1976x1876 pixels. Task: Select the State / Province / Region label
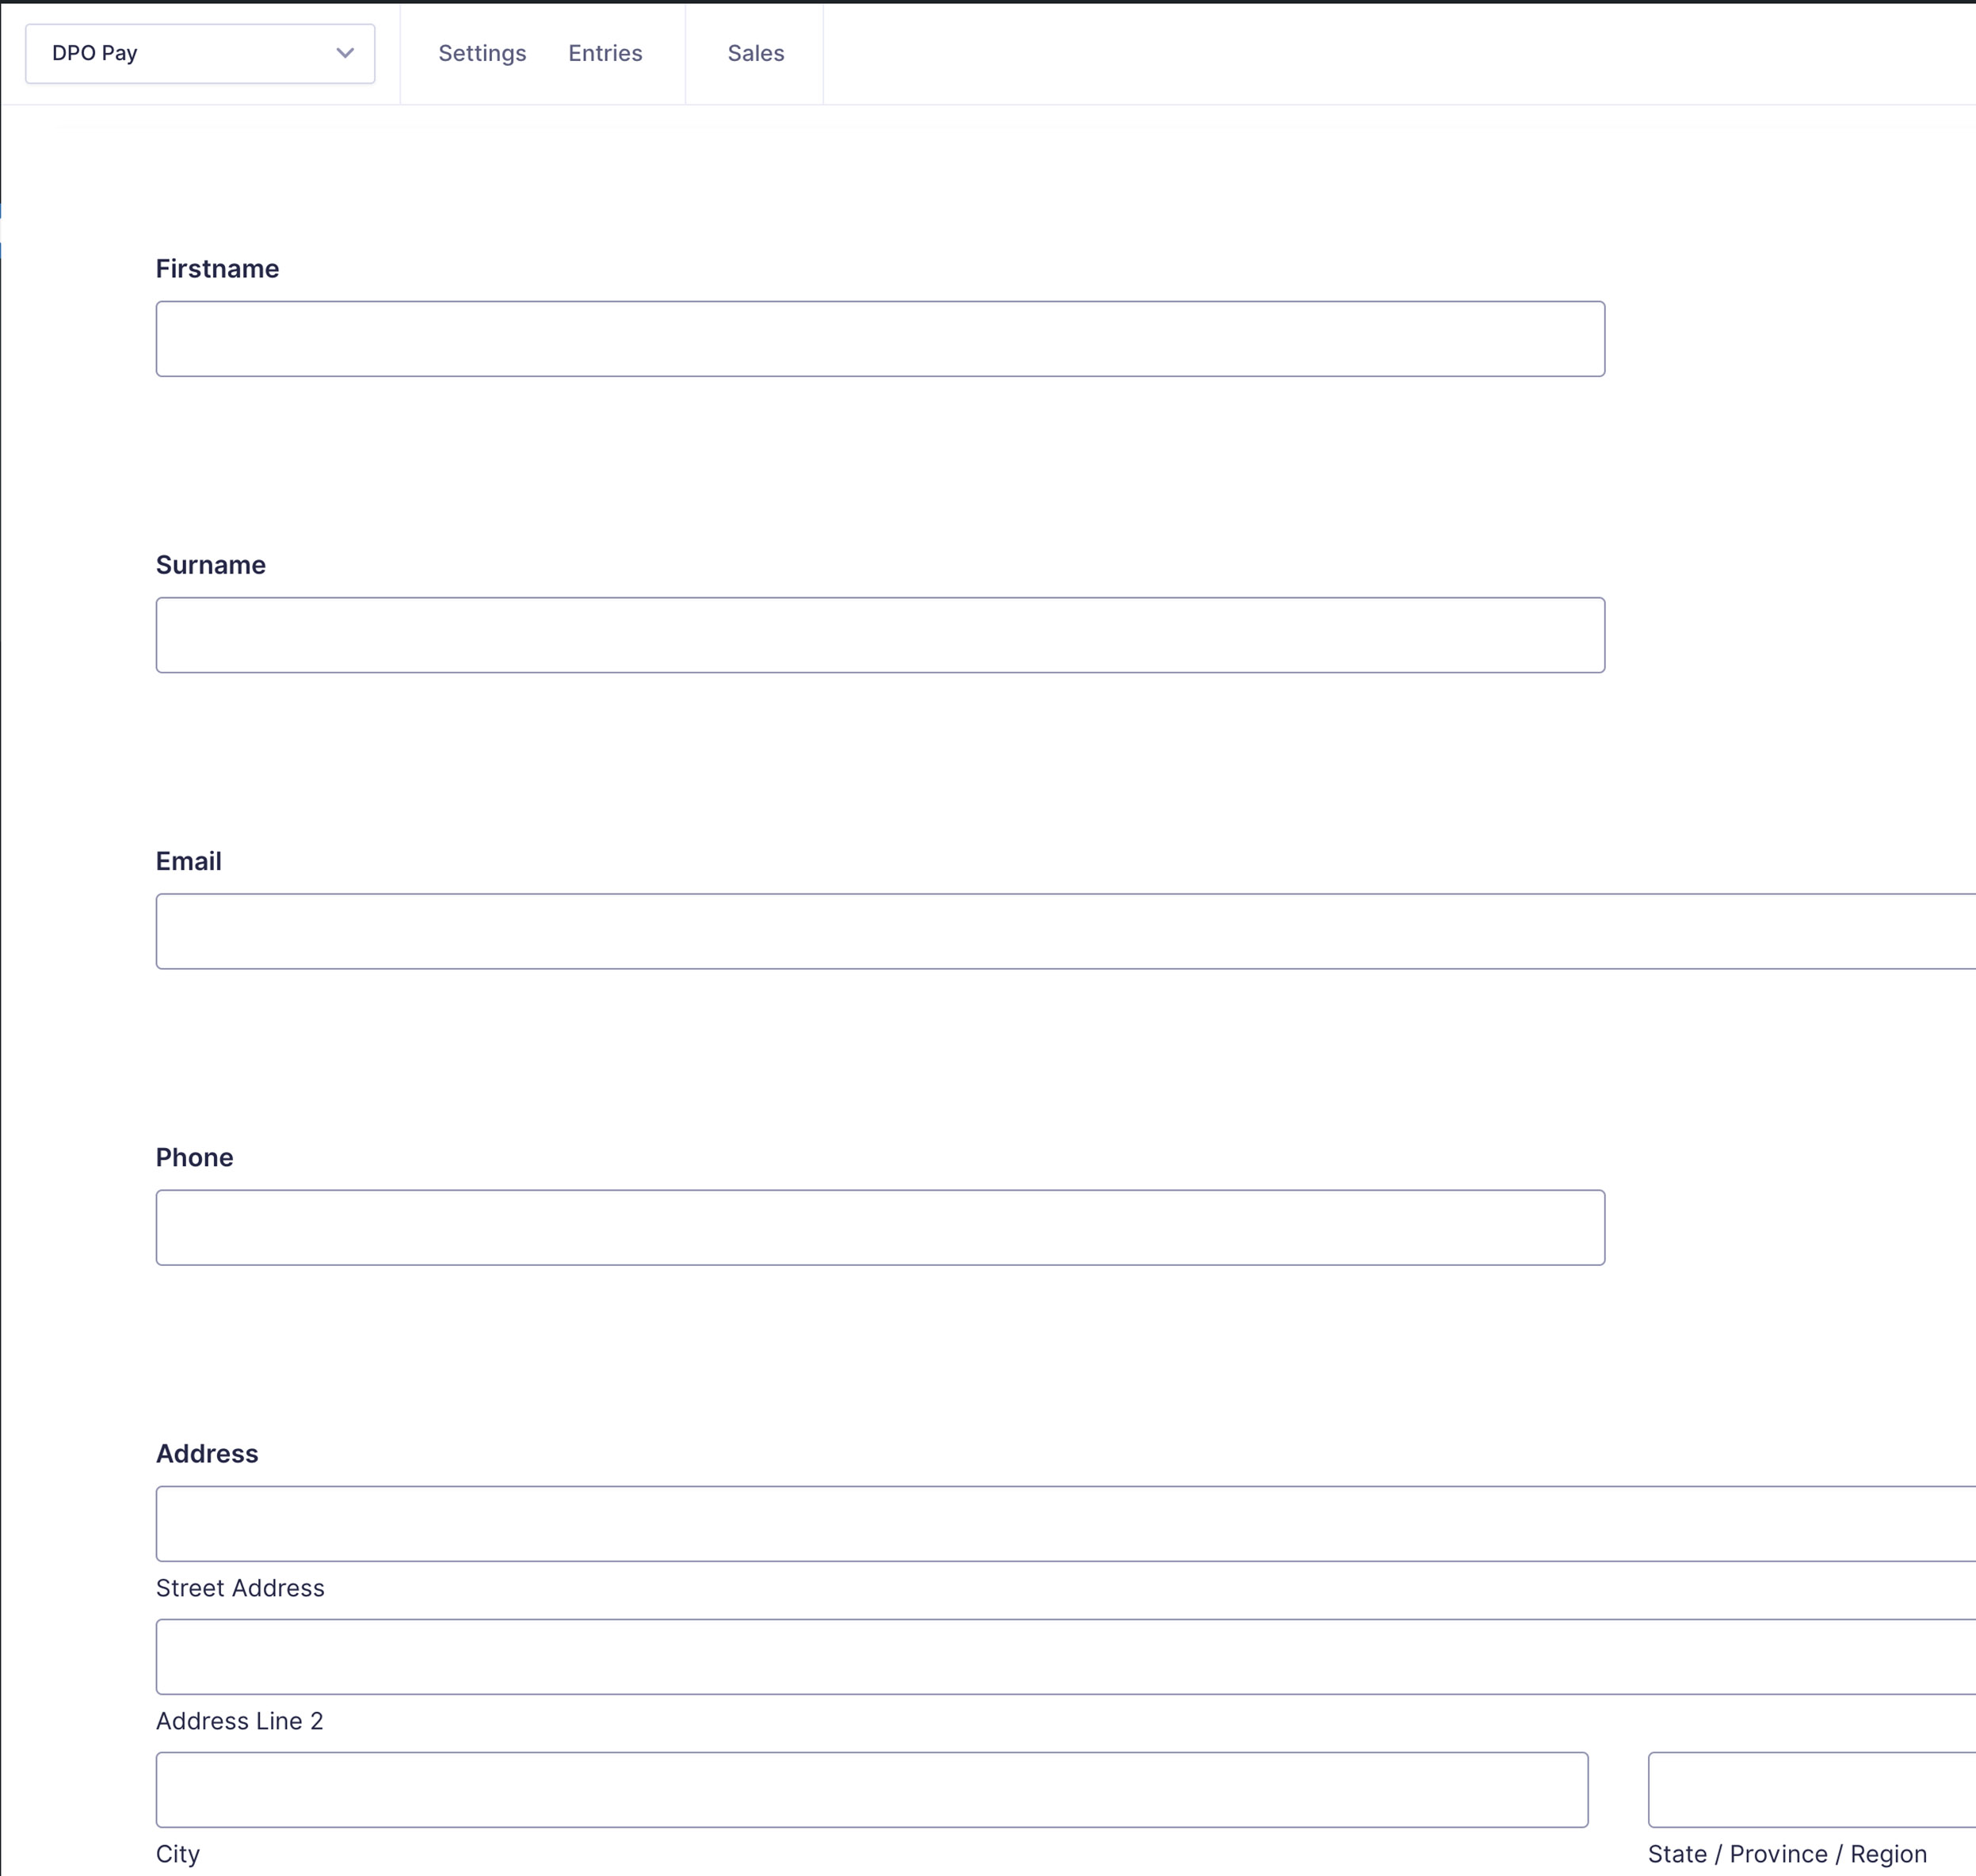click(1787, 1854)
